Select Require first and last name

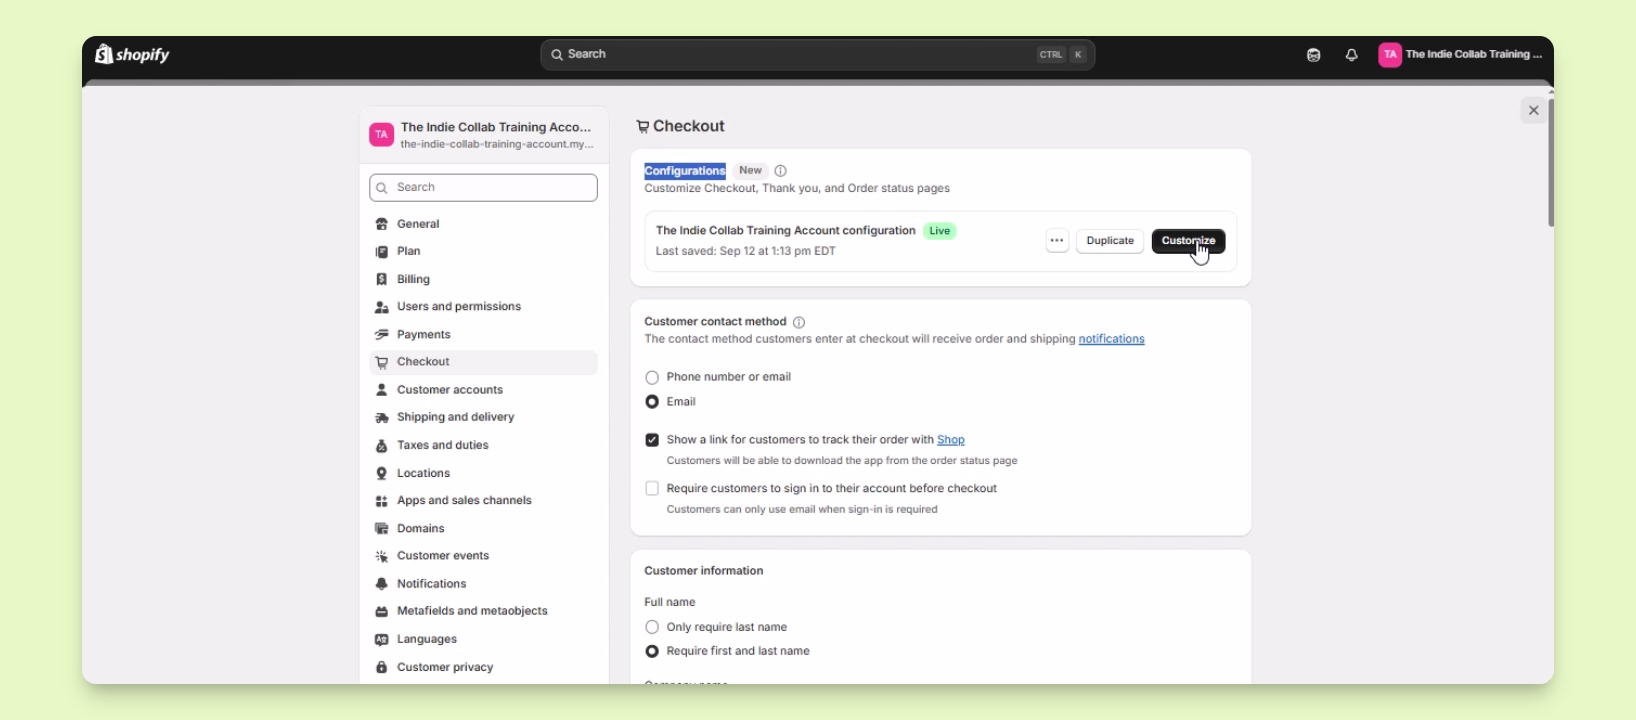tap(652, 652)
